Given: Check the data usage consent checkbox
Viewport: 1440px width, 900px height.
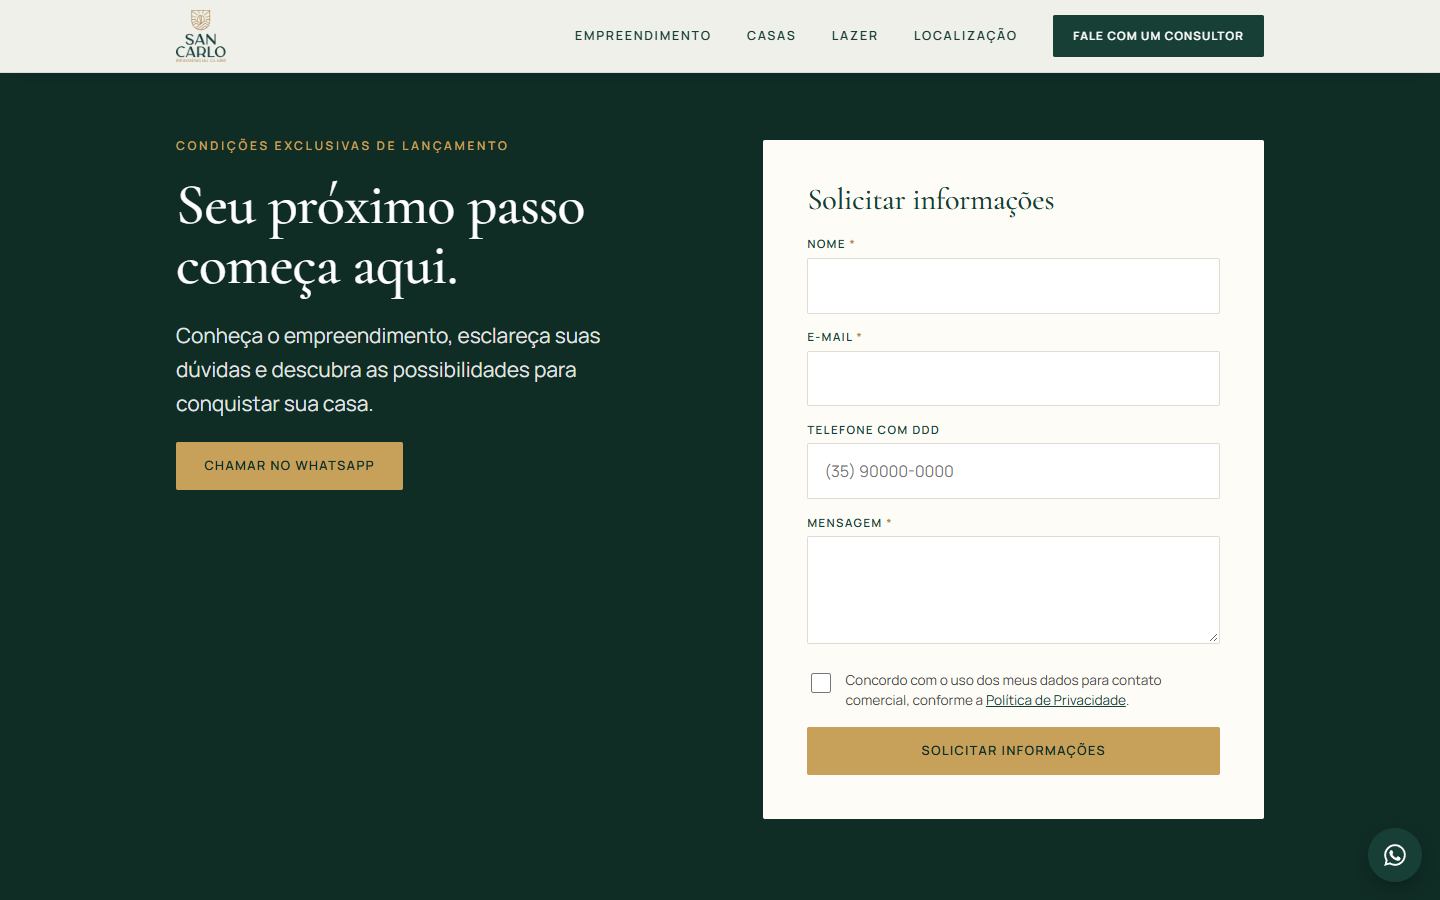Looking at the screenshot, I should click(821, 683).
